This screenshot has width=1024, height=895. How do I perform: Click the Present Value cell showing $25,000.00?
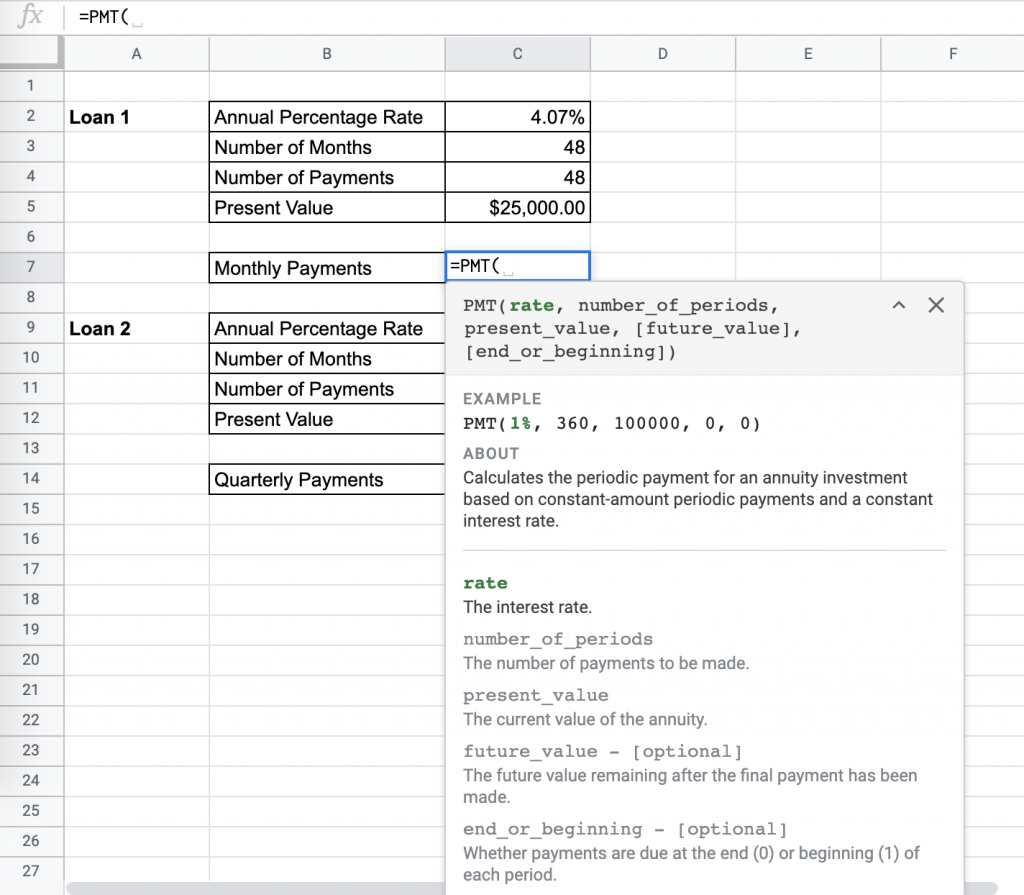[x=517, y=207]
